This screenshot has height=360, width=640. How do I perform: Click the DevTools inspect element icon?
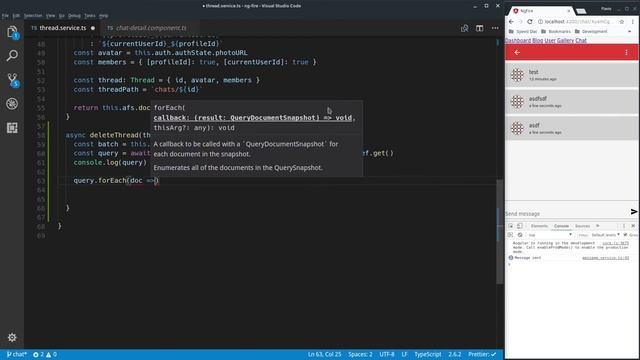(x=511, y=226)
